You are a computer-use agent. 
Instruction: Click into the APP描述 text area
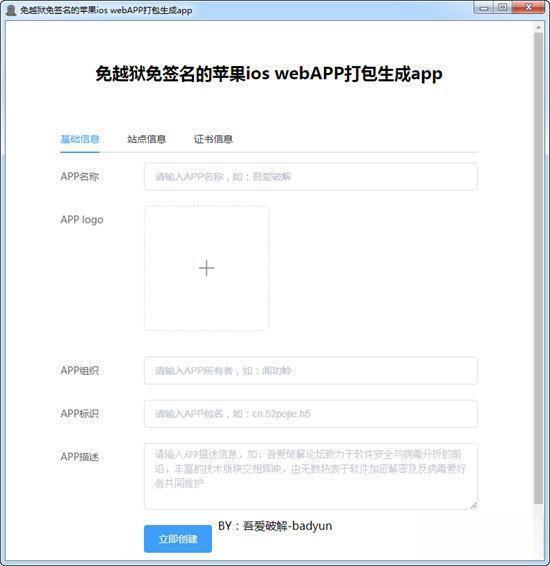coord(311,476)
